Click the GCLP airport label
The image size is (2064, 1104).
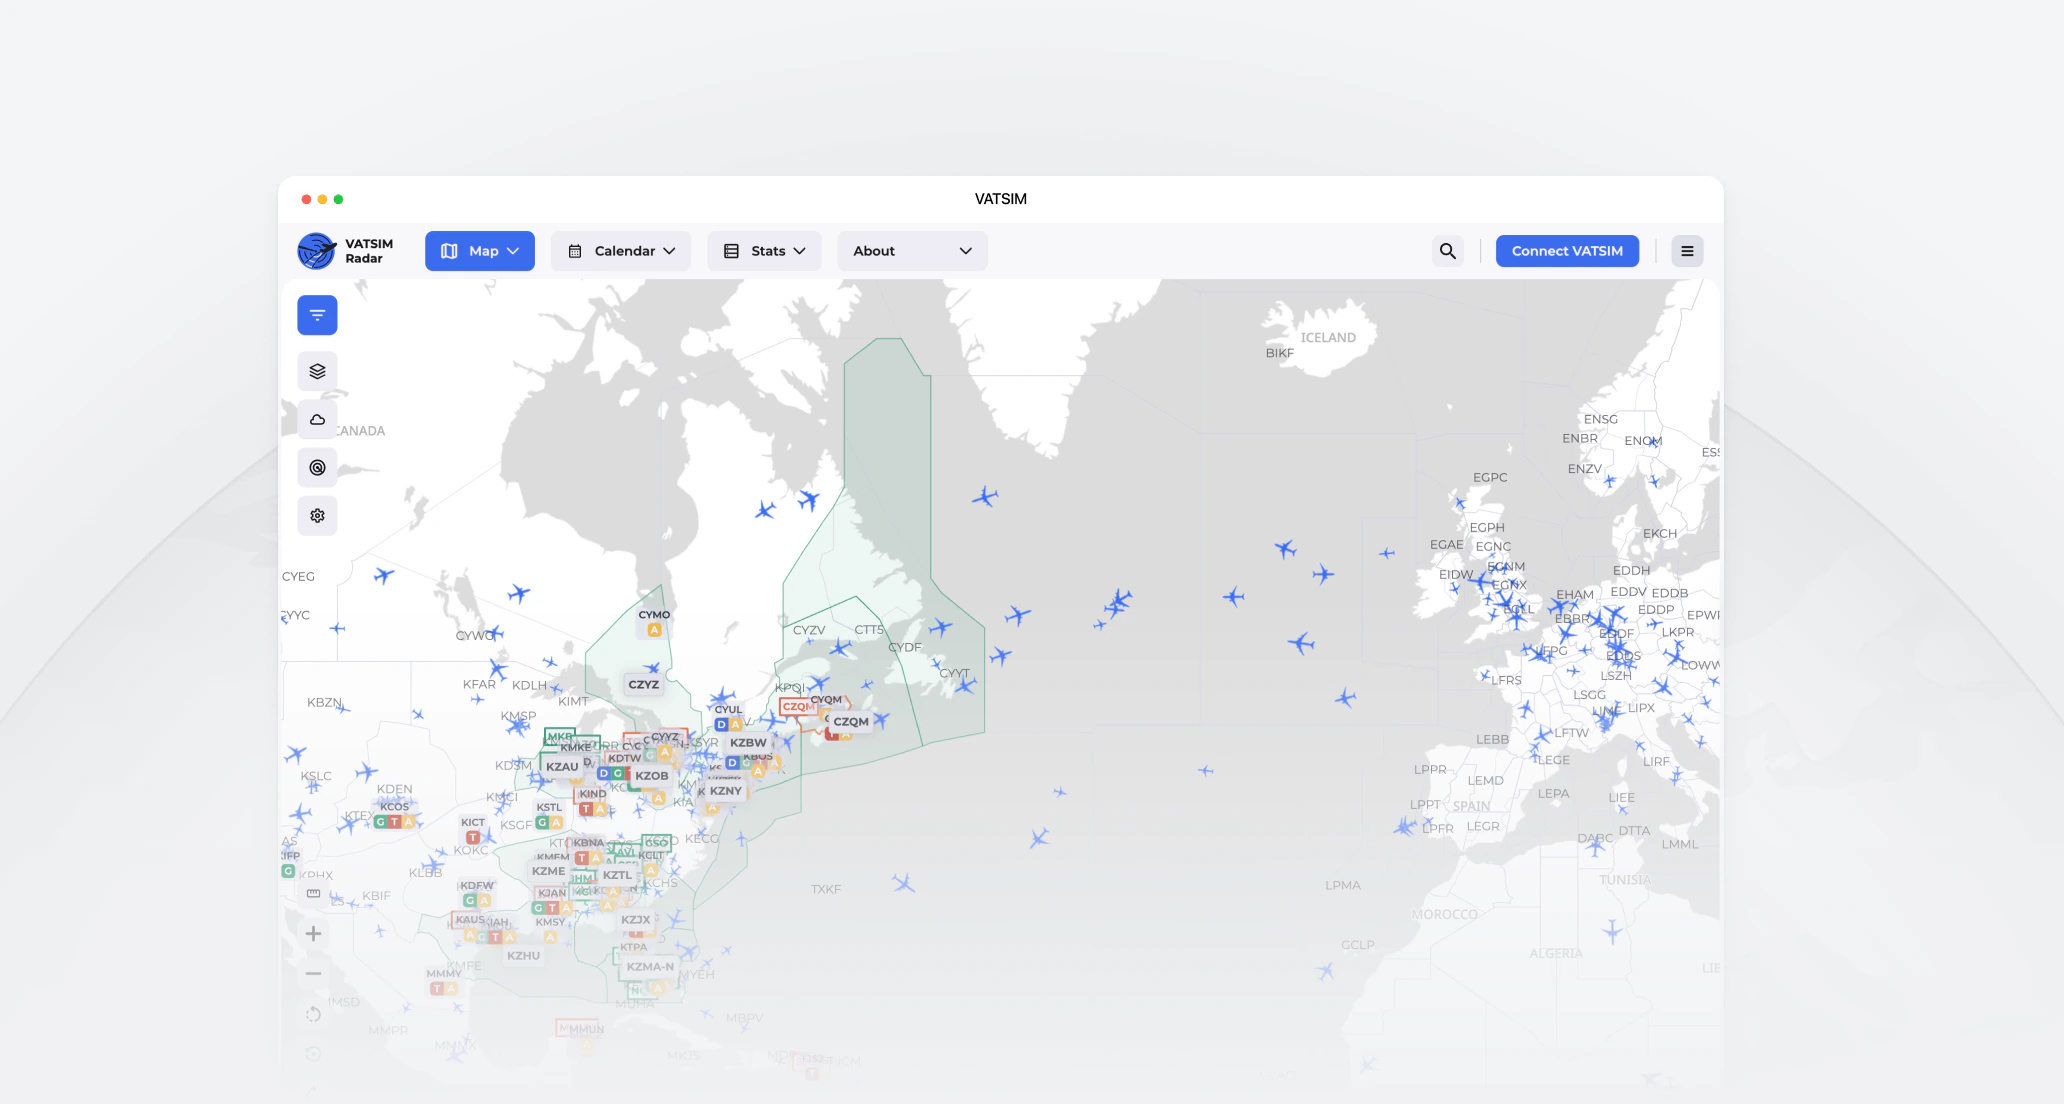[1358, 945]
